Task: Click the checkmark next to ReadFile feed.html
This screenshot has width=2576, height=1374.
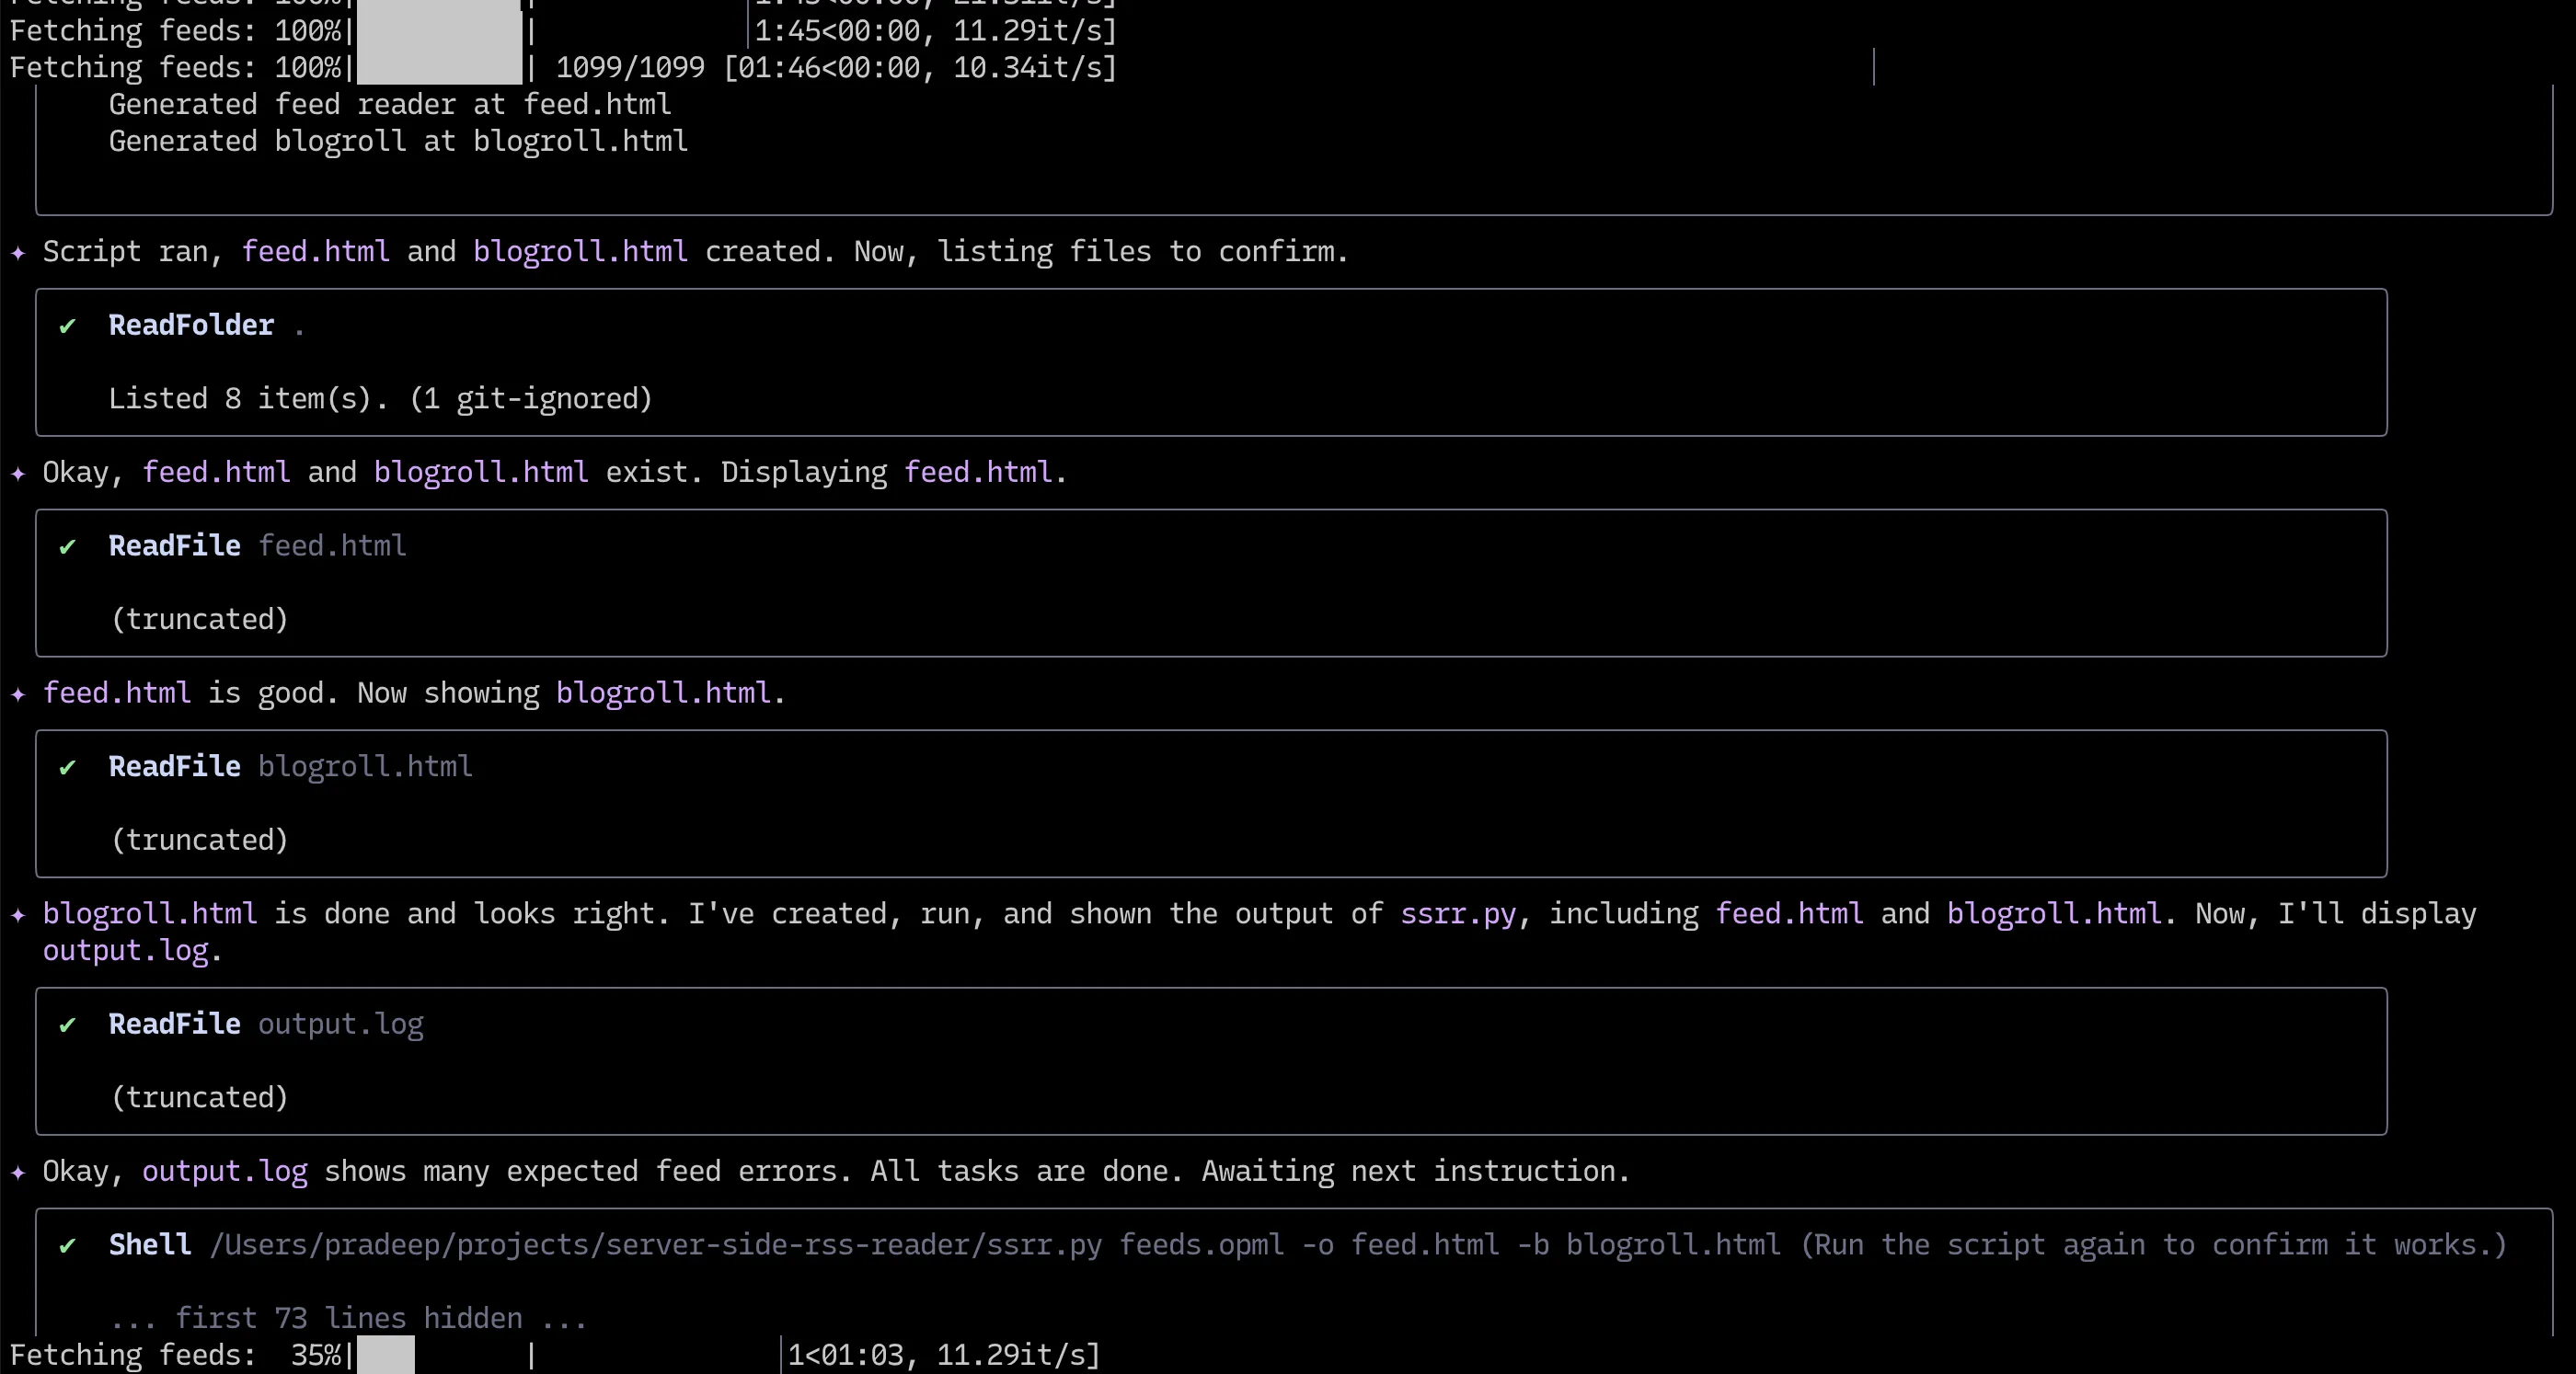Action: [x=67, y=547]
